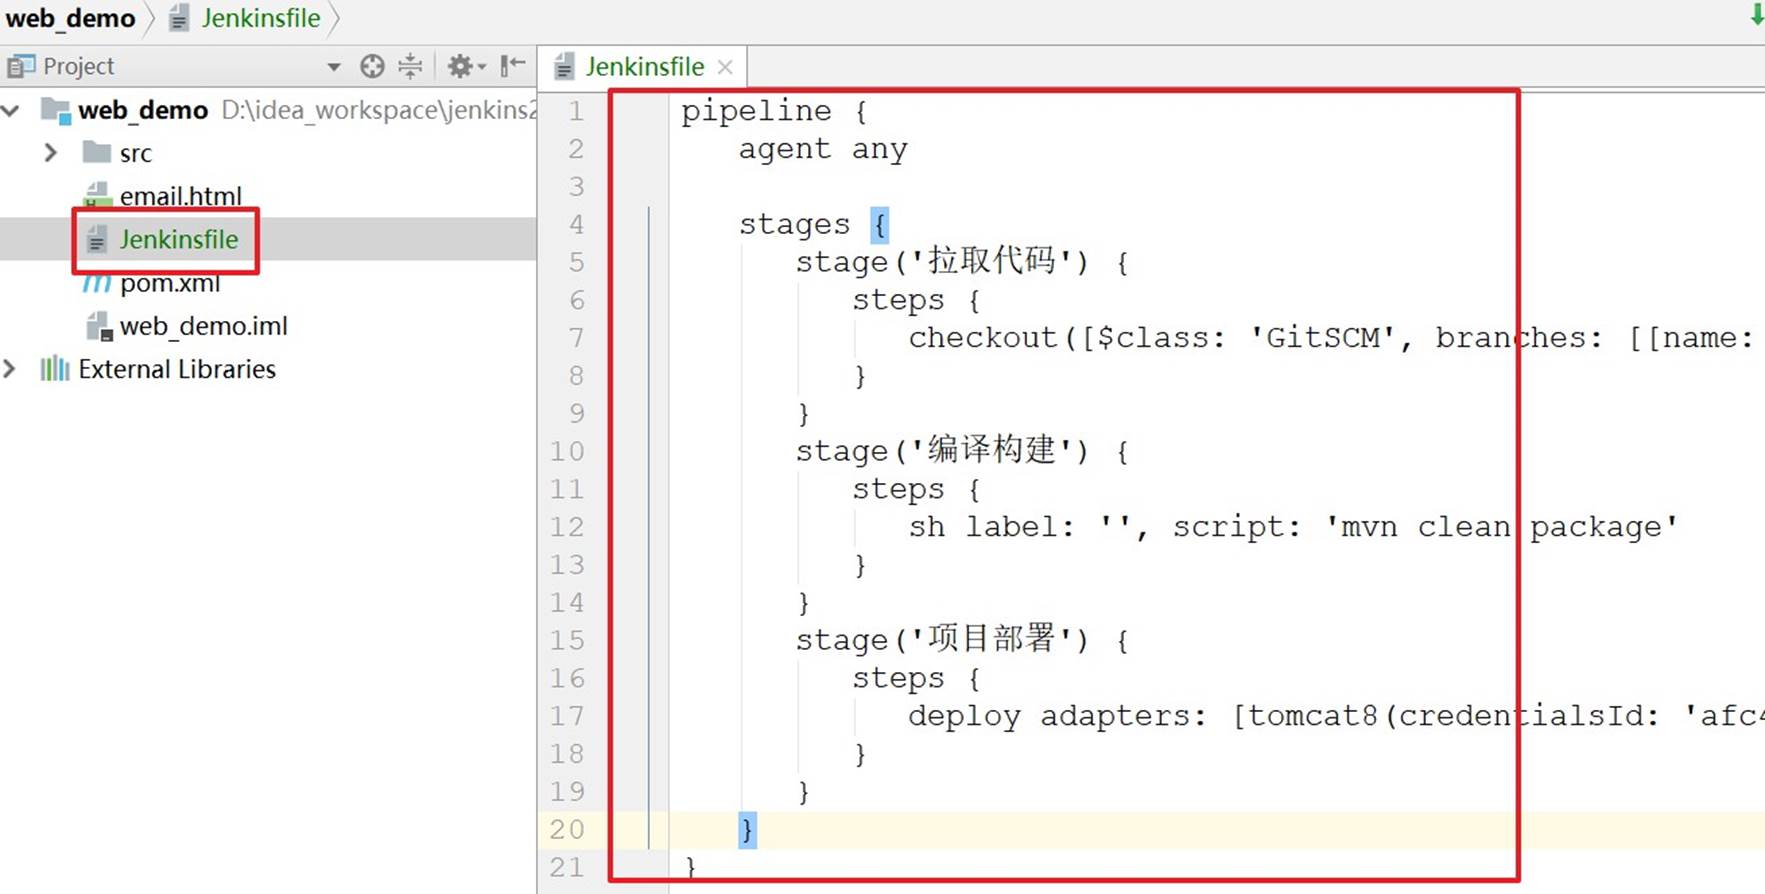Click Jenkinsfile in the breadcrumb bar
Image resolution: width=1765 pixels, height=894 pixels.
click(261, 18)
